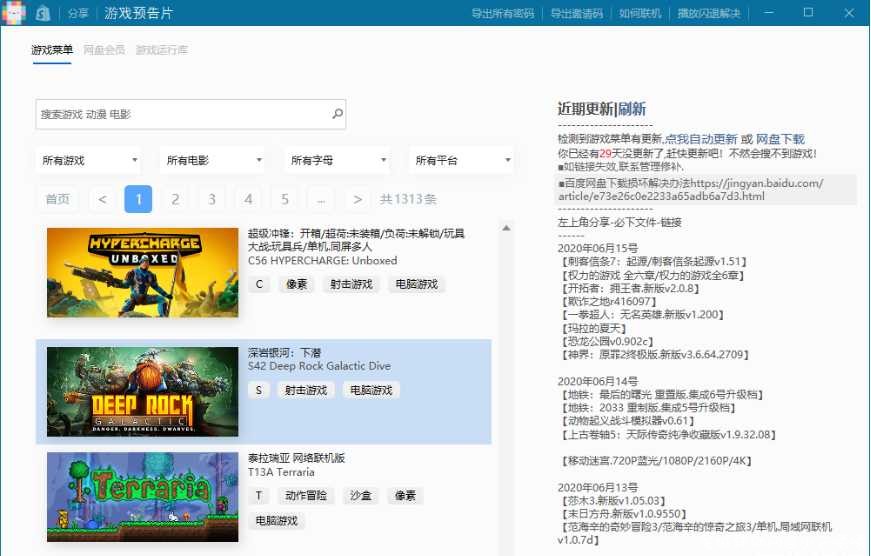Click 动作冒险 tag on Terraria entry
The image size is (871, 556).
click(306, 495)
